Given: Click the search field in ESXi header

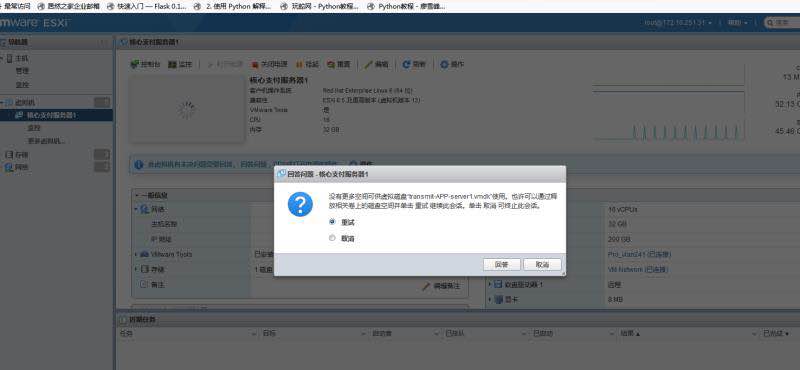Looking at the screenshot, I should click(782, 22).
